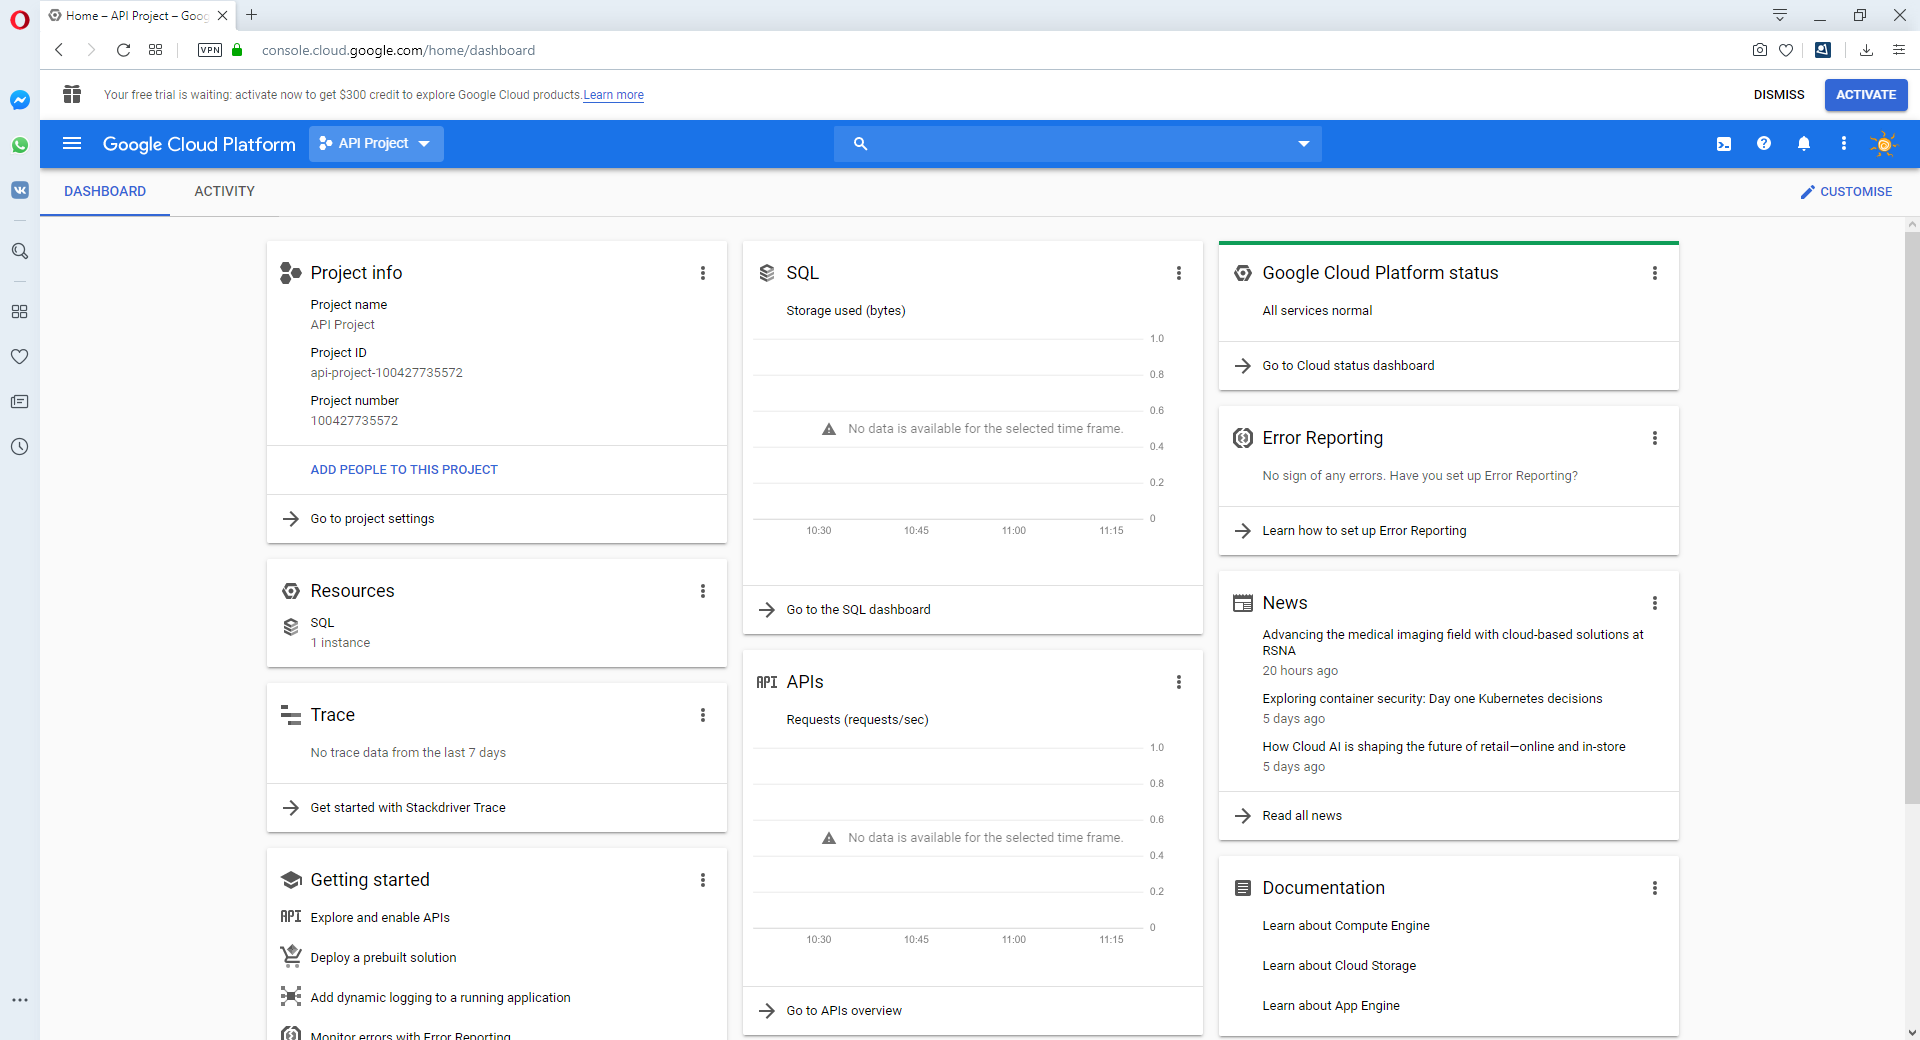This screenshot has width=1920, height=1040.
Task: Open WhatsApp in the Opera sidebar
Action: coord(20,145)
